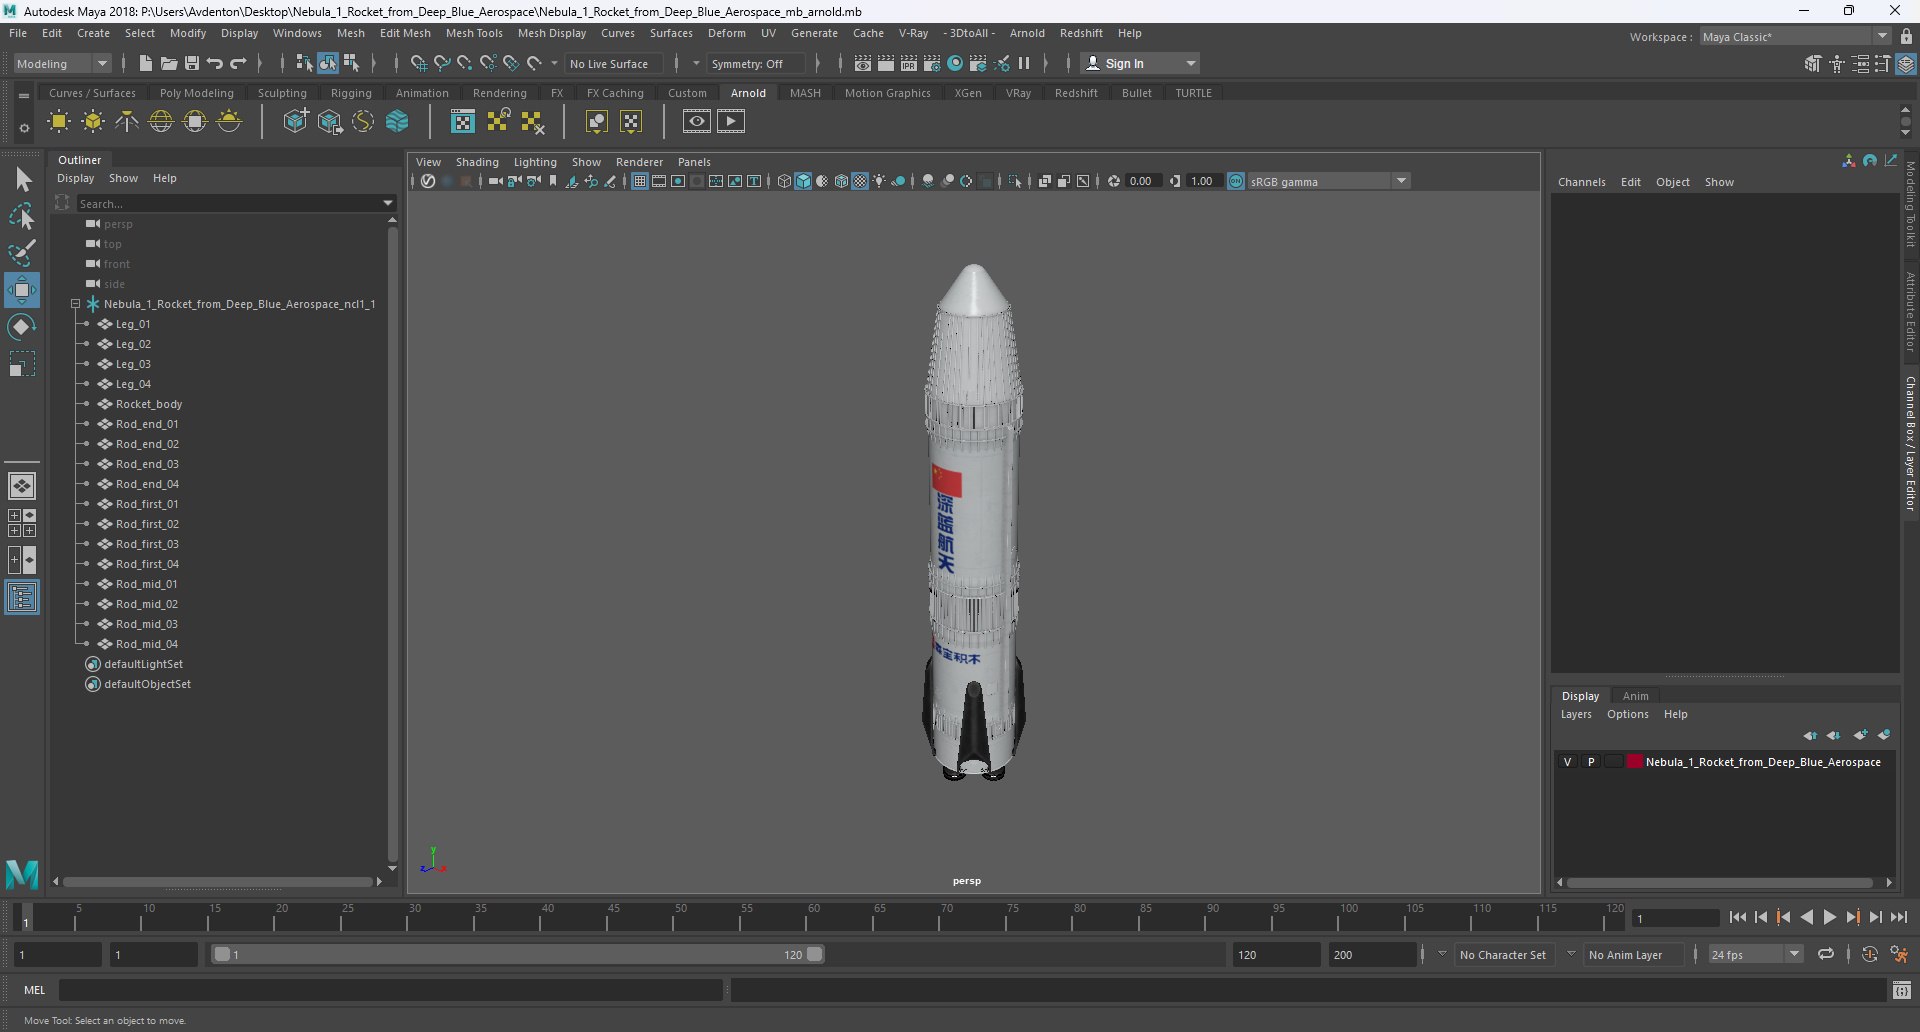The width and height of the screenshot is (1920, 1032).
Task: Open TX Manager shelf icon
Action: tap(463, 122)
